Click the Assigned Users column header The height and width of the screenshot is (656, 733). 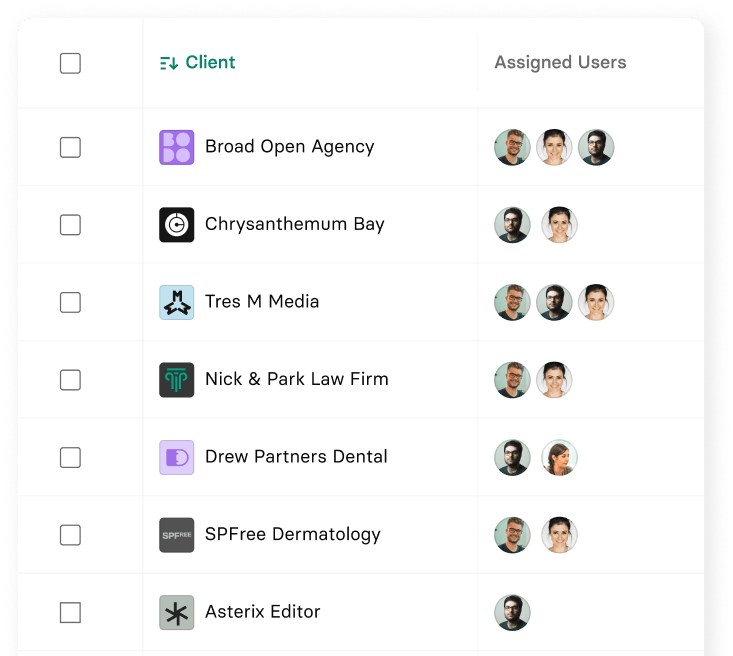tap(560, 63)
